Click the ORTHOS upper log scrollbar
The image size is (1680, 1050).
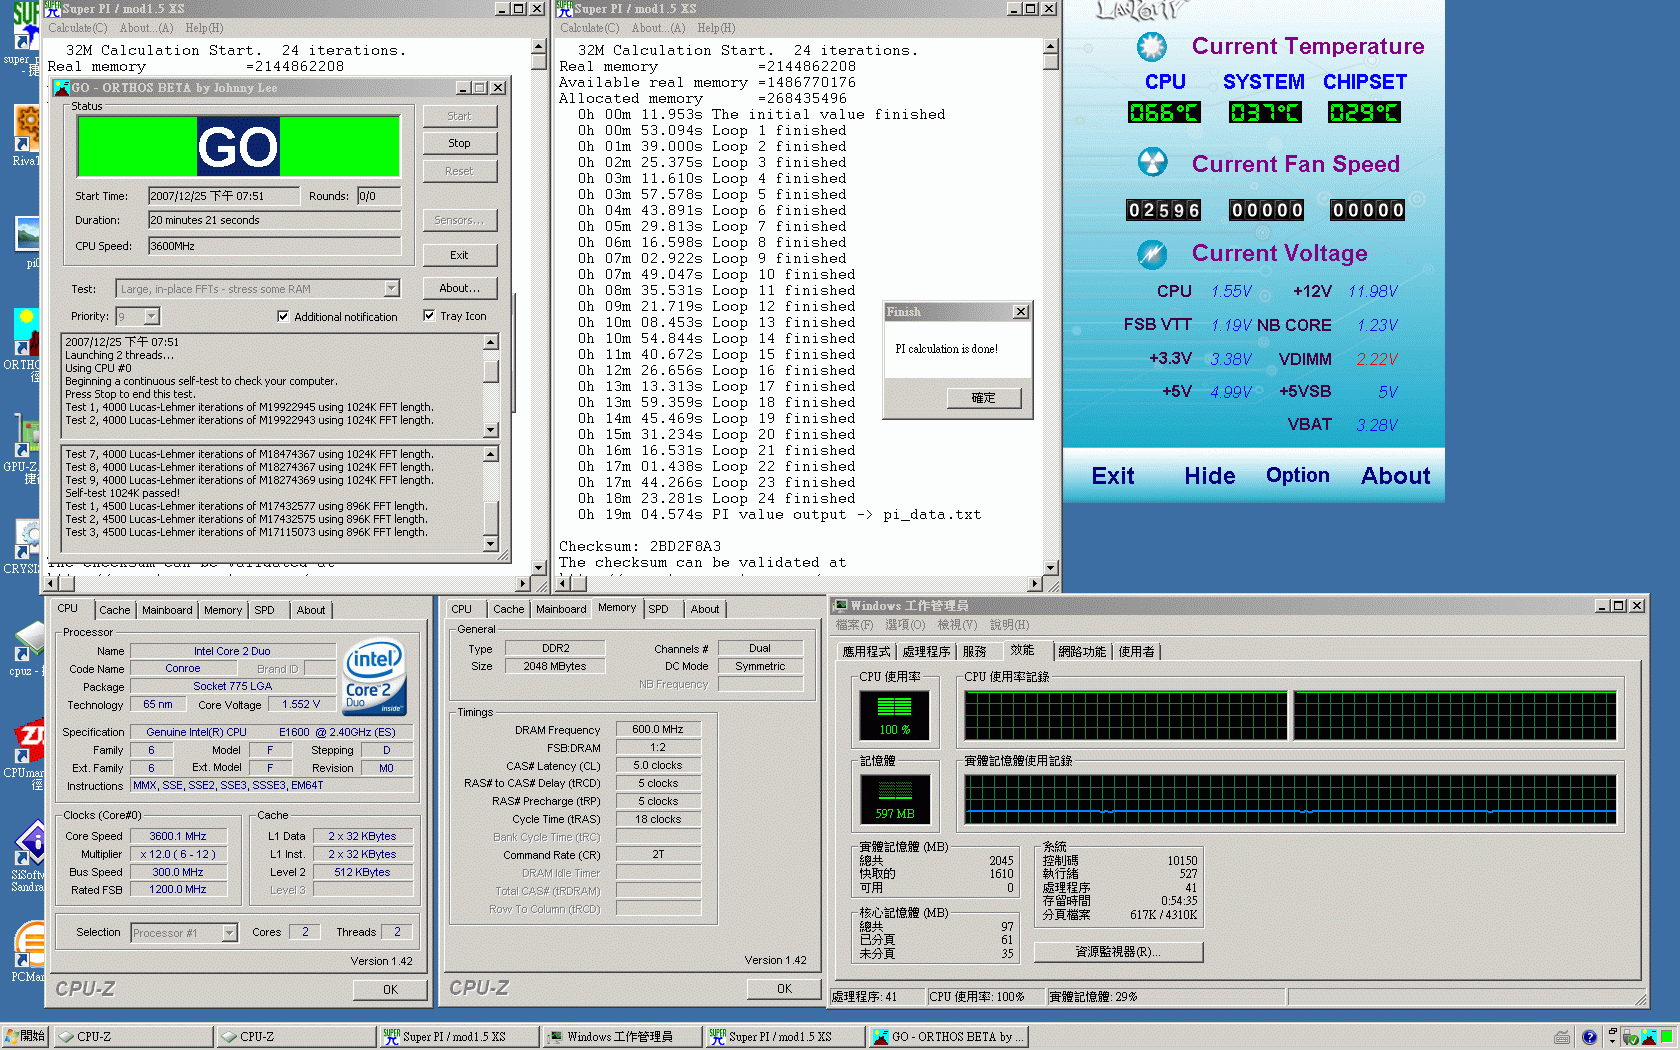tap(490, 386)
